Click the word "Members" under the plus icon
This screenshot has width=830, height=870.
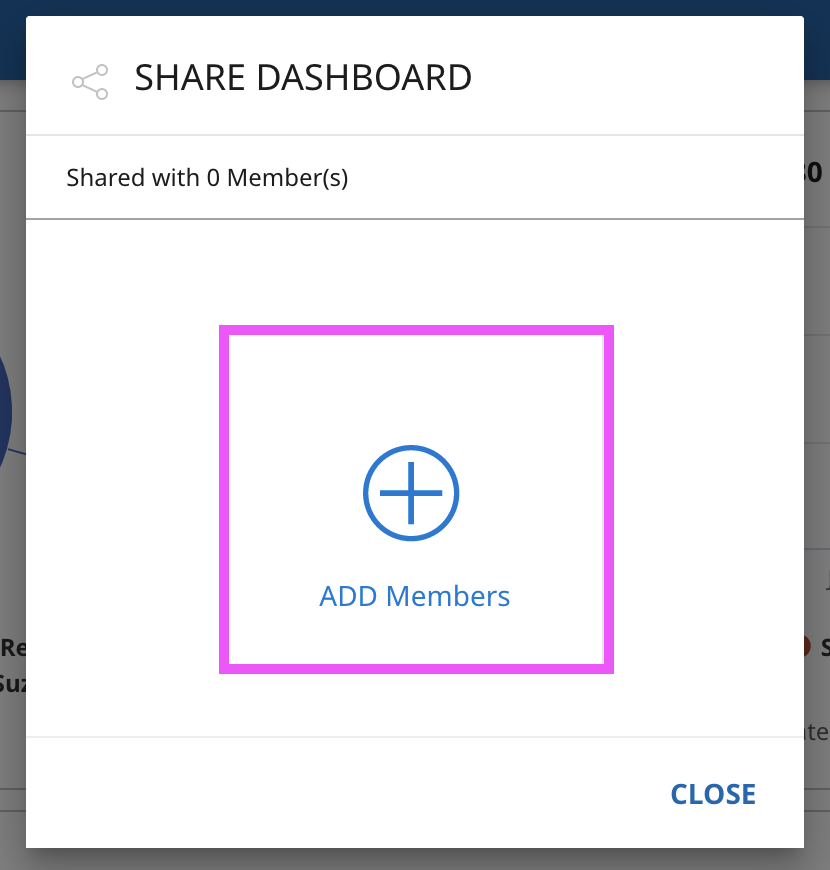(448, 597)
